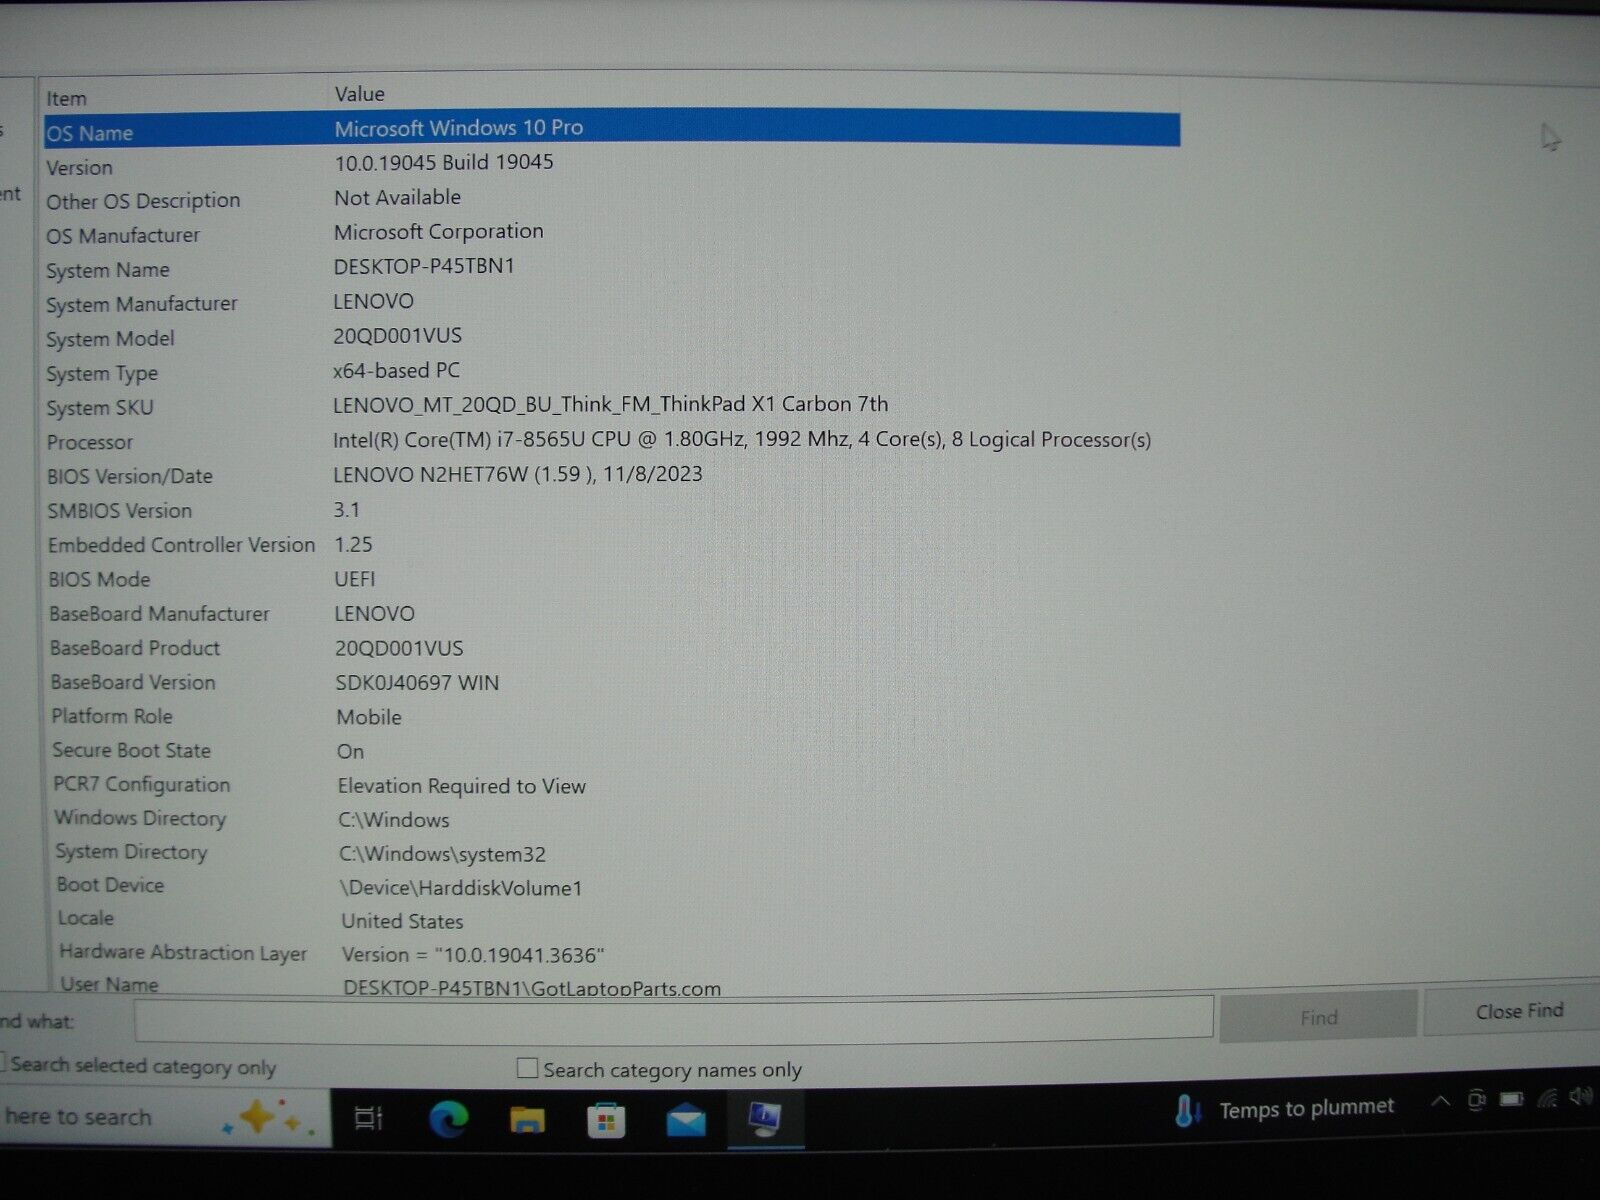Select the BIOS Mode row
1600x1200 pixels.
(x=100, y=579)
